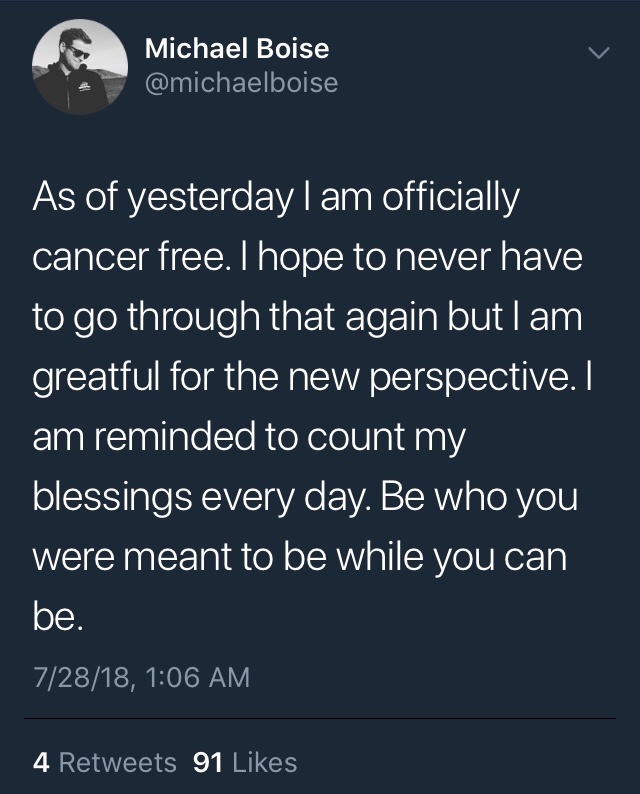View the 4 Retweets list
Viewport: 640px width, 794px height.
105,763
